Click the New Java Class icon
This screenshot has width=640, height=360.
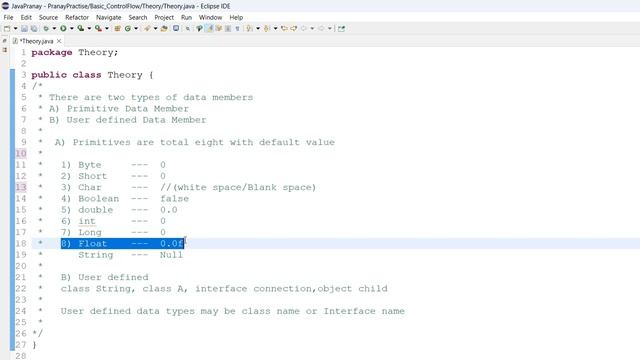[x=128, y=29]
